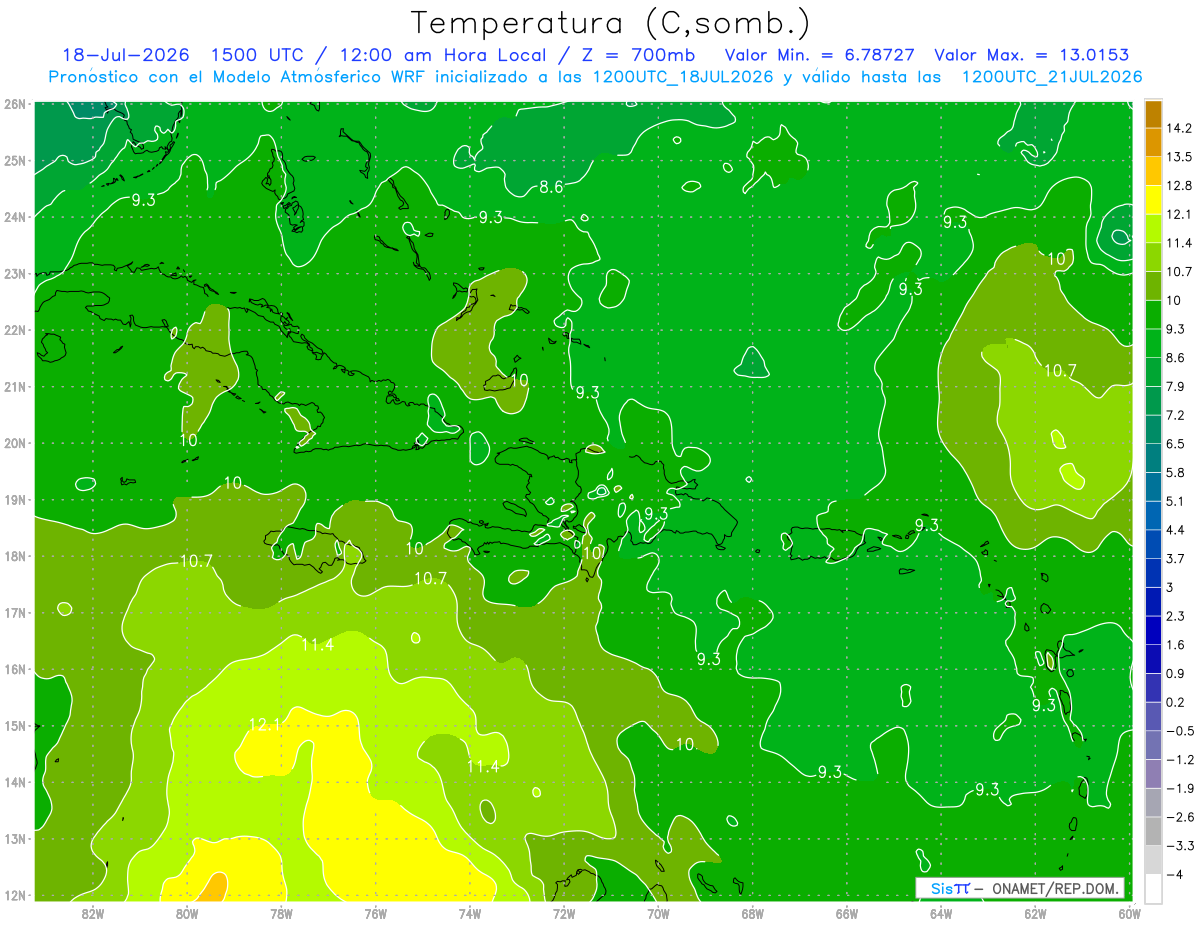This screenshot has height=927, width=1200.
Task: Click the "66W" longitude axis label
Action: (x=847, y=913)
